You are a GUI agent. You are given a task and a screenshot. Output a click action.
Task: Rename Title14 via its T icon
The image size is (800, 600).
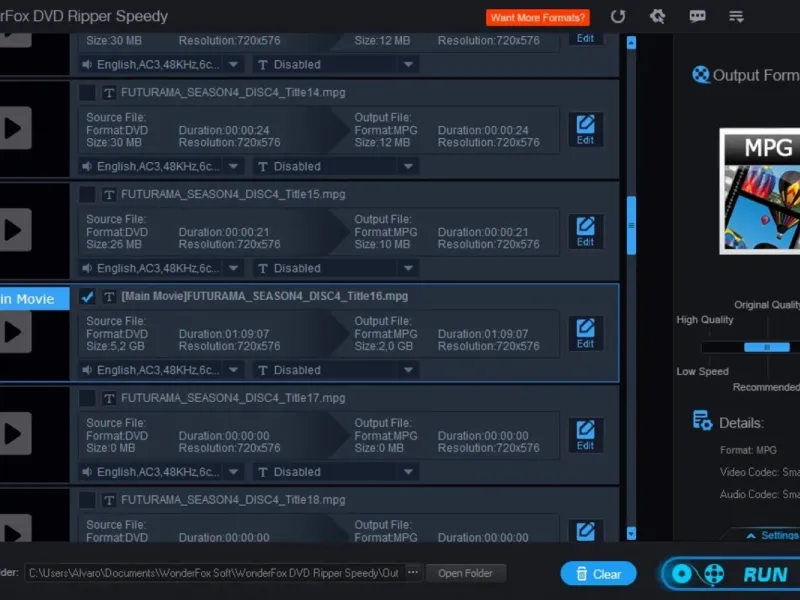pyautogui.click(x=109, y=93)
